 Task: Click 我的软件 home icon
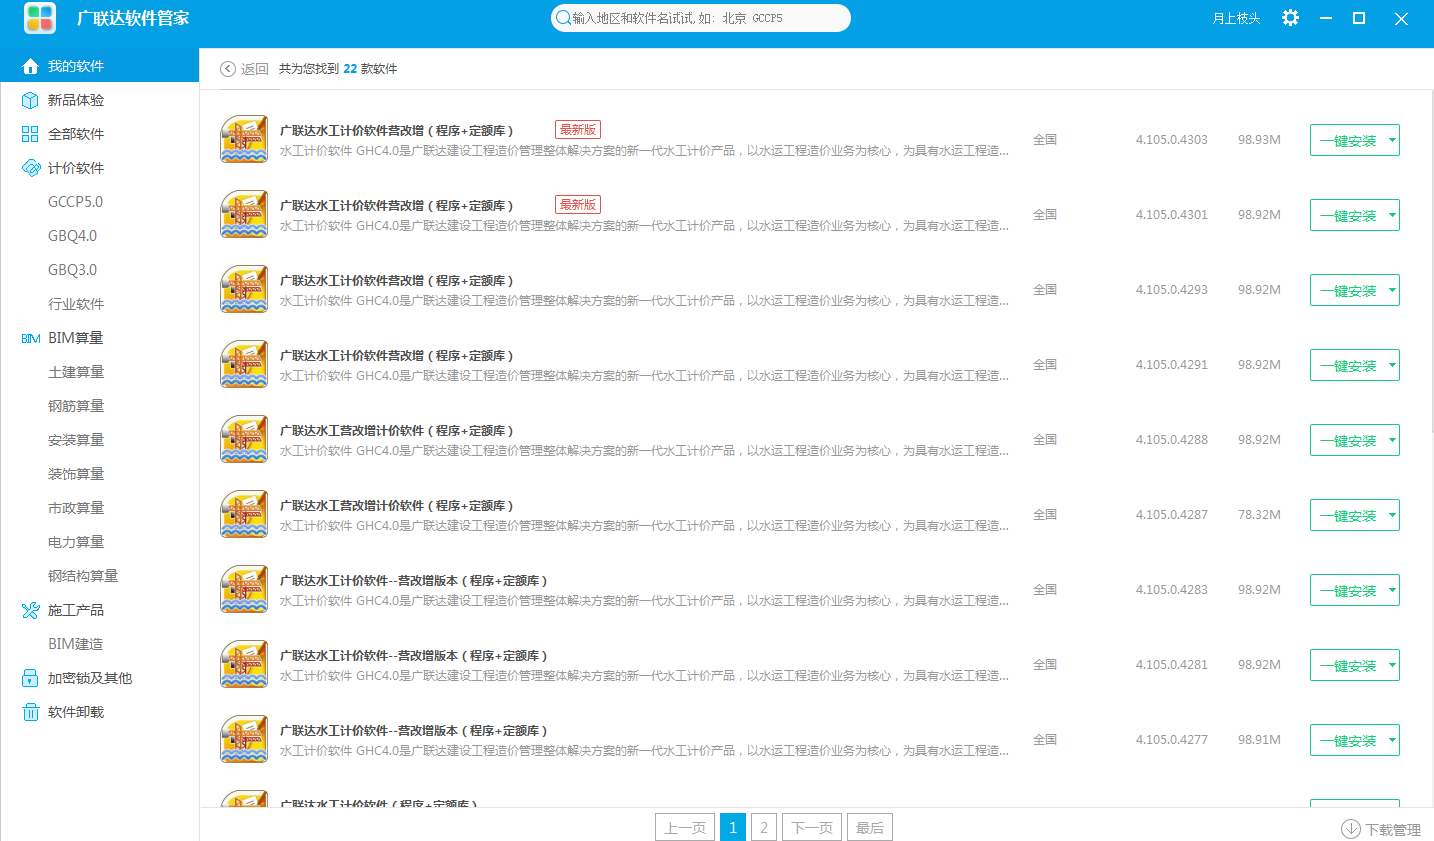pos(30,66)
